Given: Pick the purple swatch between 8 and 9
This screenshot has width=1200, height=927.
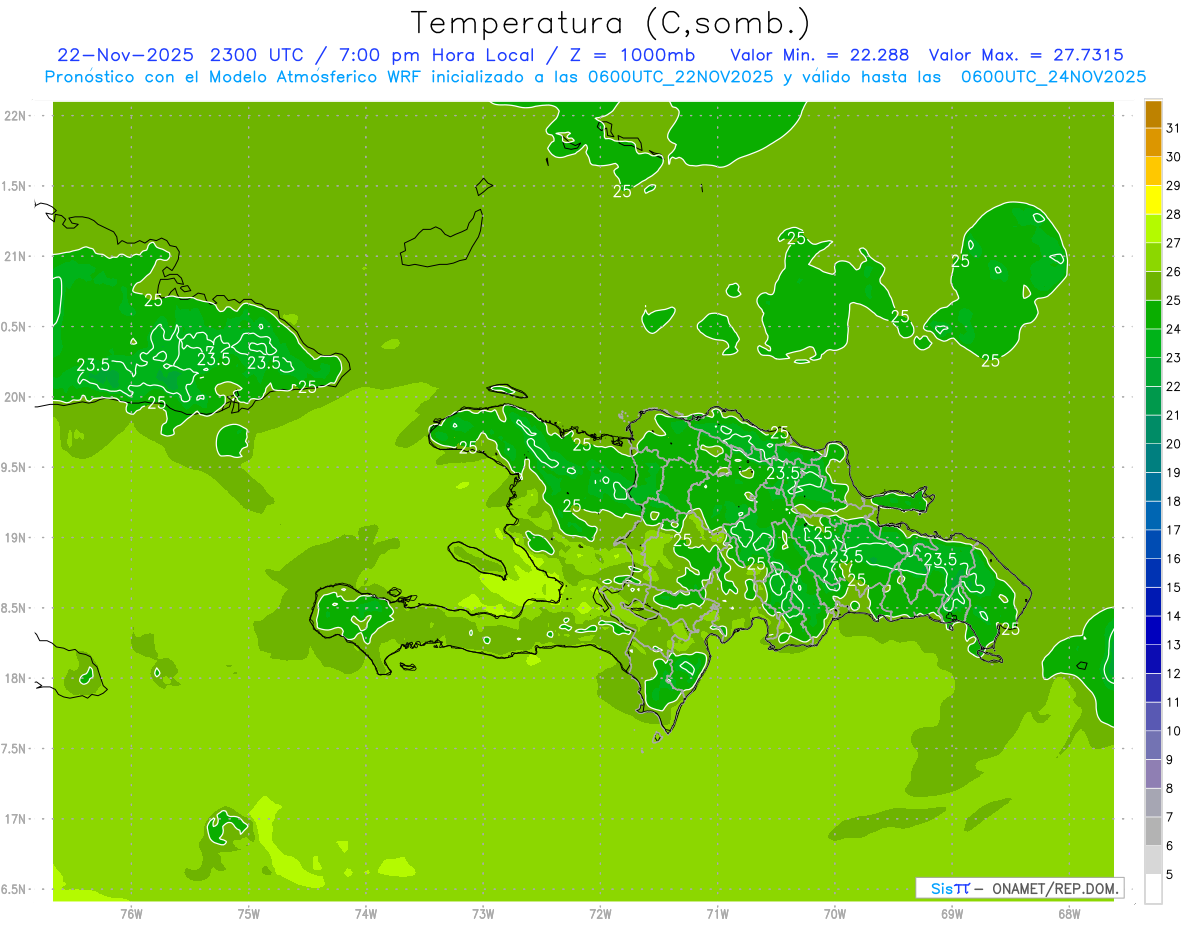Looking at the screenshot, I should (x=1154, y=774).
